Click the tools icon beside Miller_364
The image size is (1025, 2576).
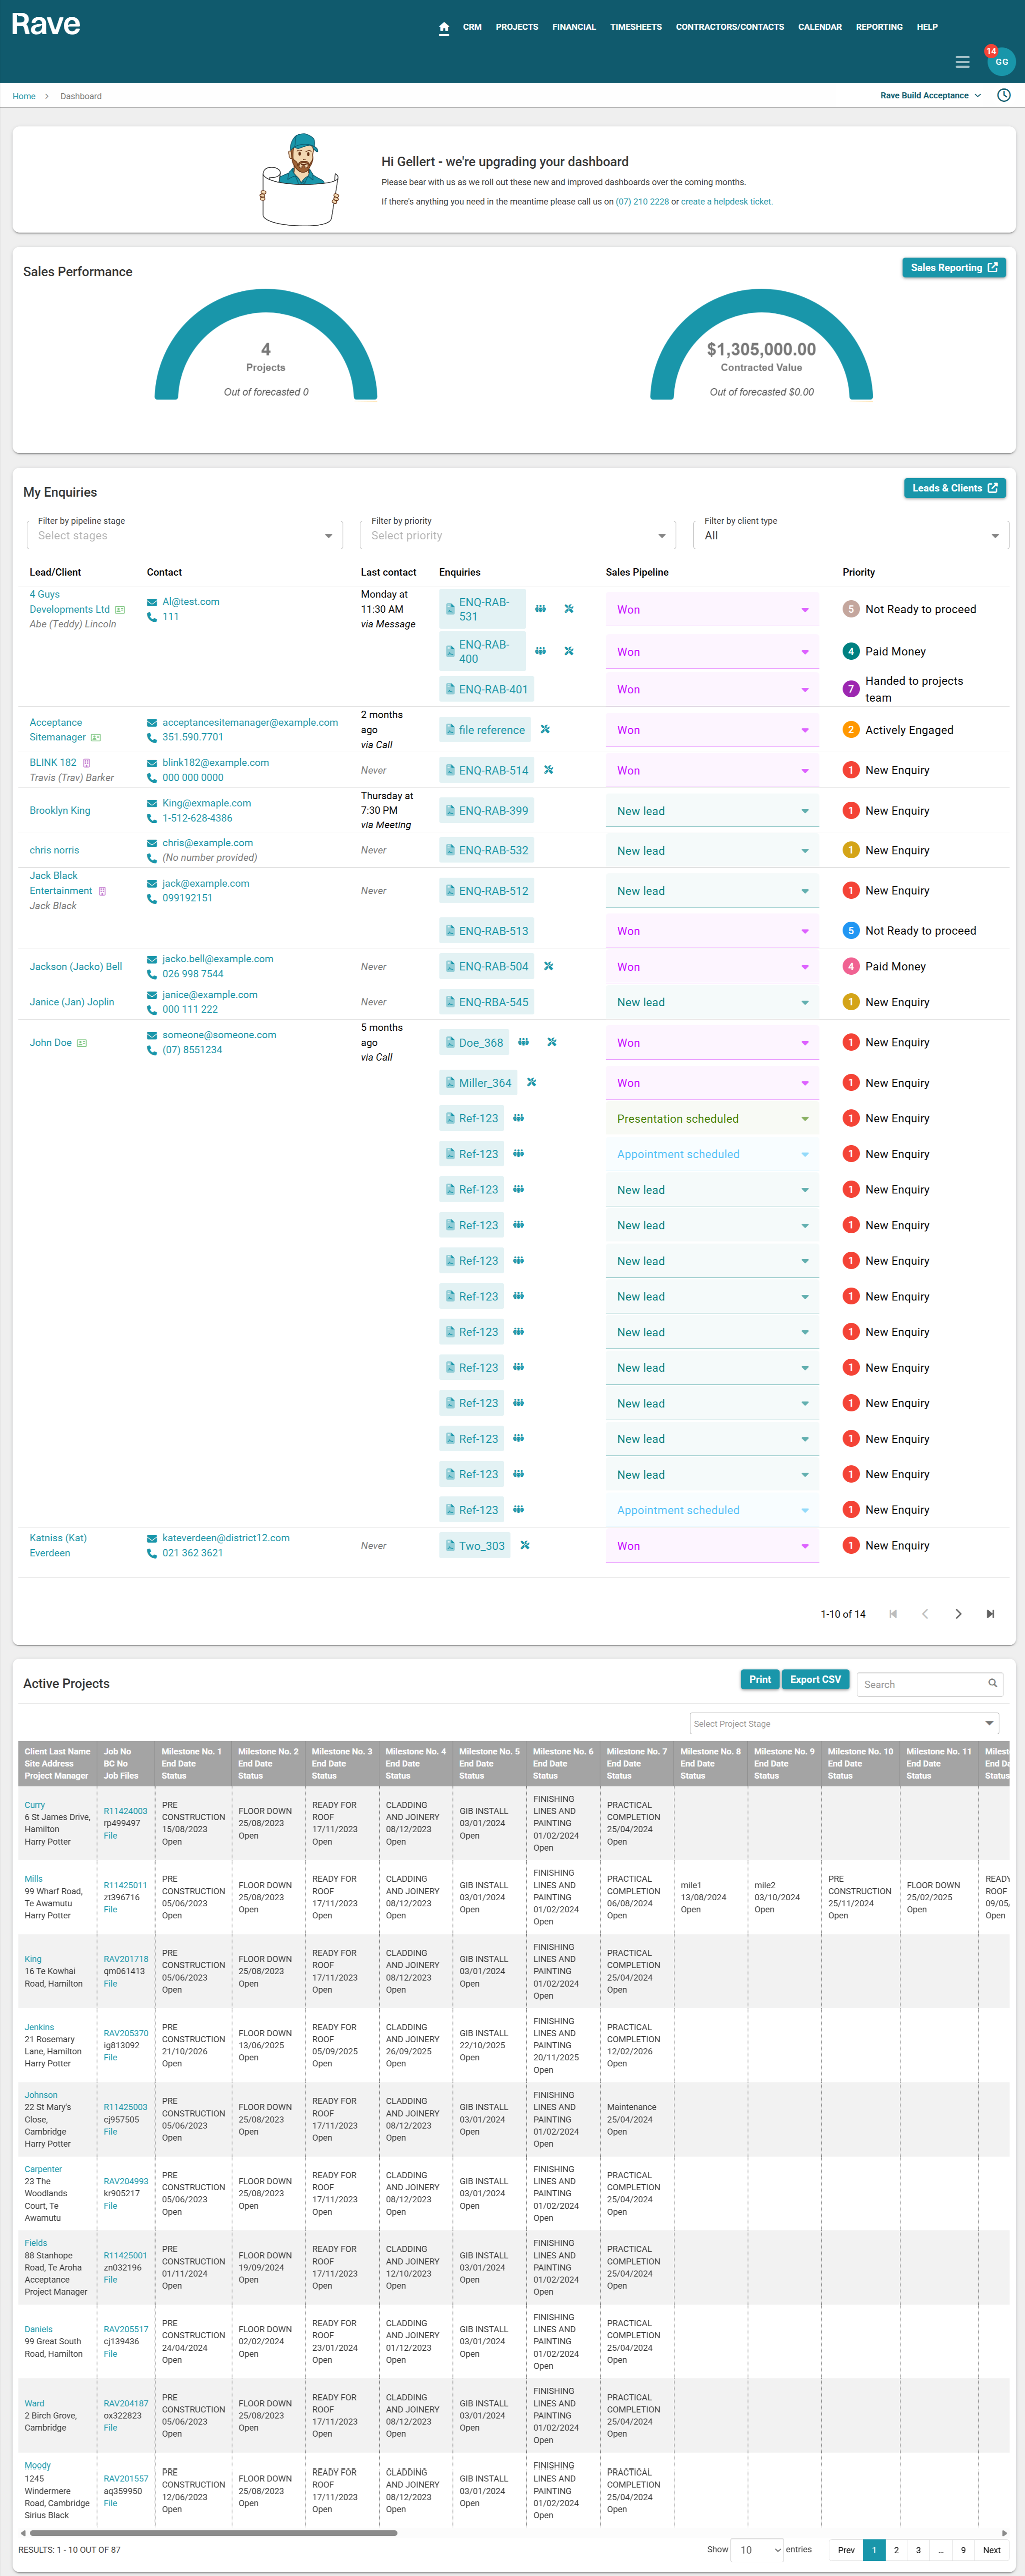531,1082
